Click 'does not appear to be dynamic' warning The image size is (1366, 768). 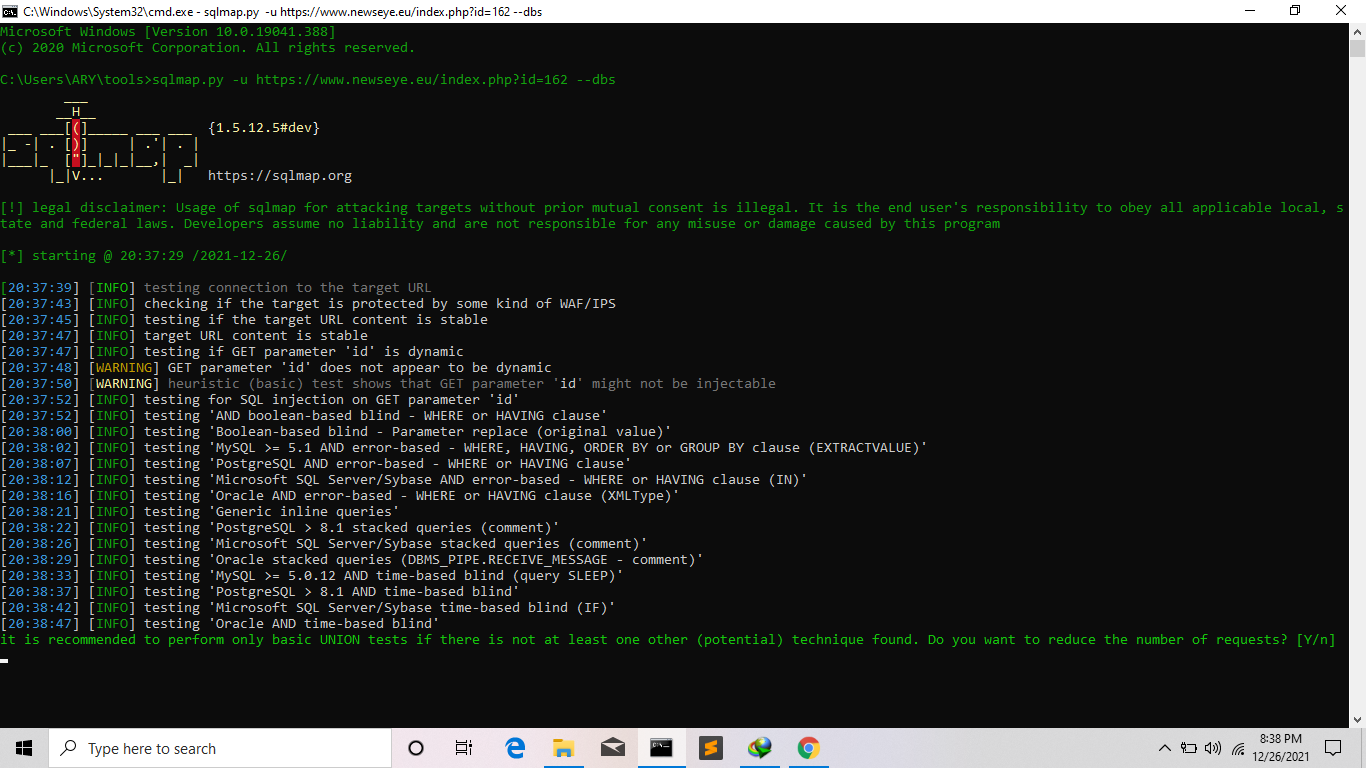(x=276, y=368)
